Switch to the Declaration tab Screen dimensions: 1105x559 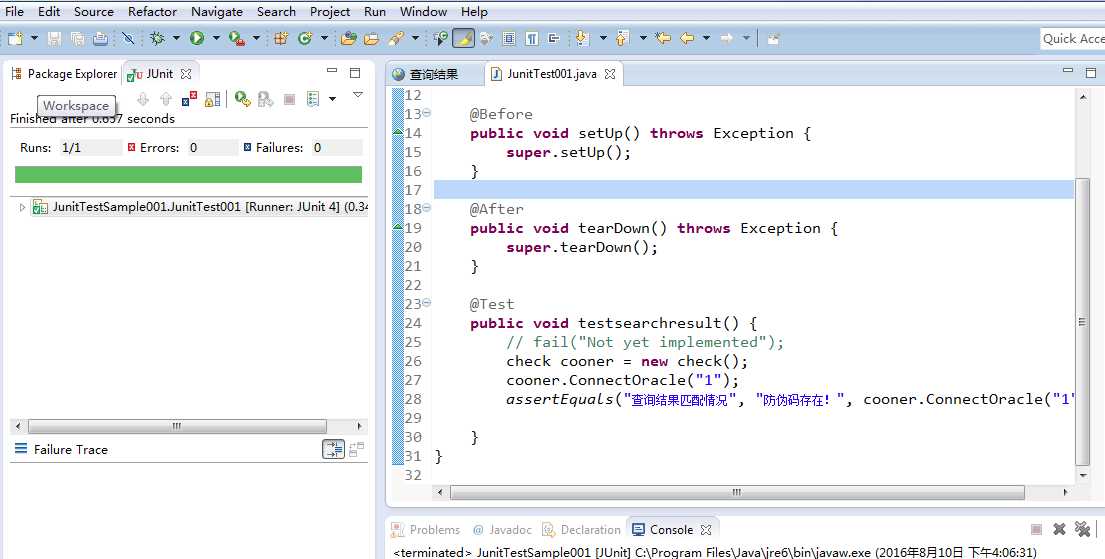click(581, 529)
